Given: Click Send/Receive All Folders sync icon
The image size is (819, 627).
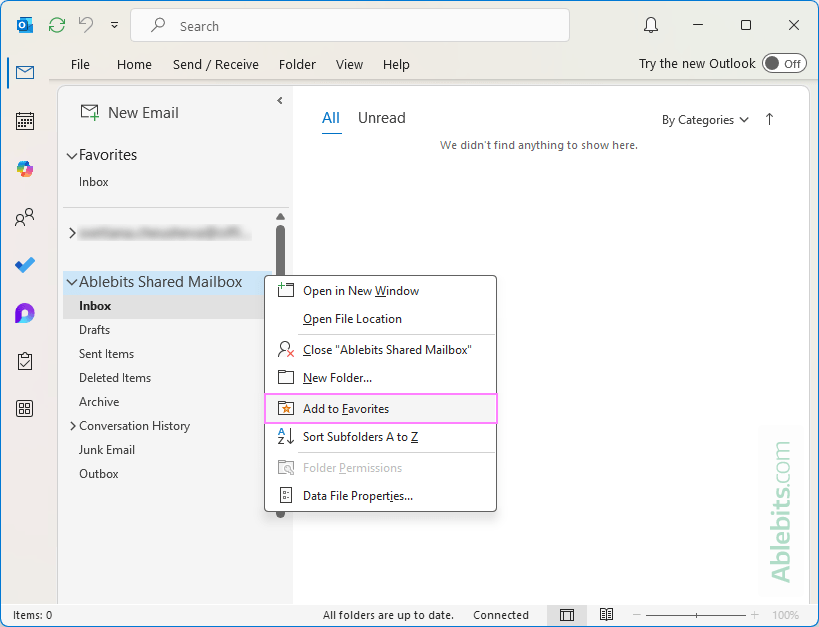Looking at the screenshot, I should point(57,25).
